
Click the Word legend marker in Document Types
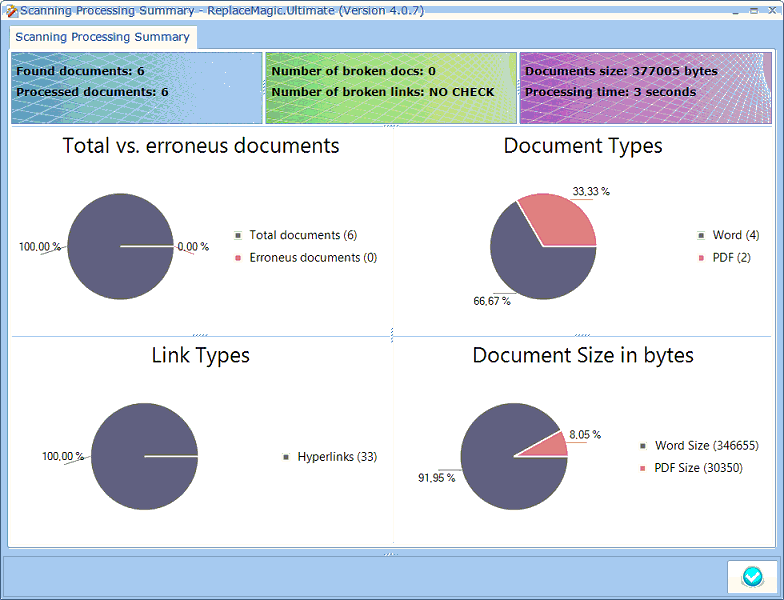(701, 236)
